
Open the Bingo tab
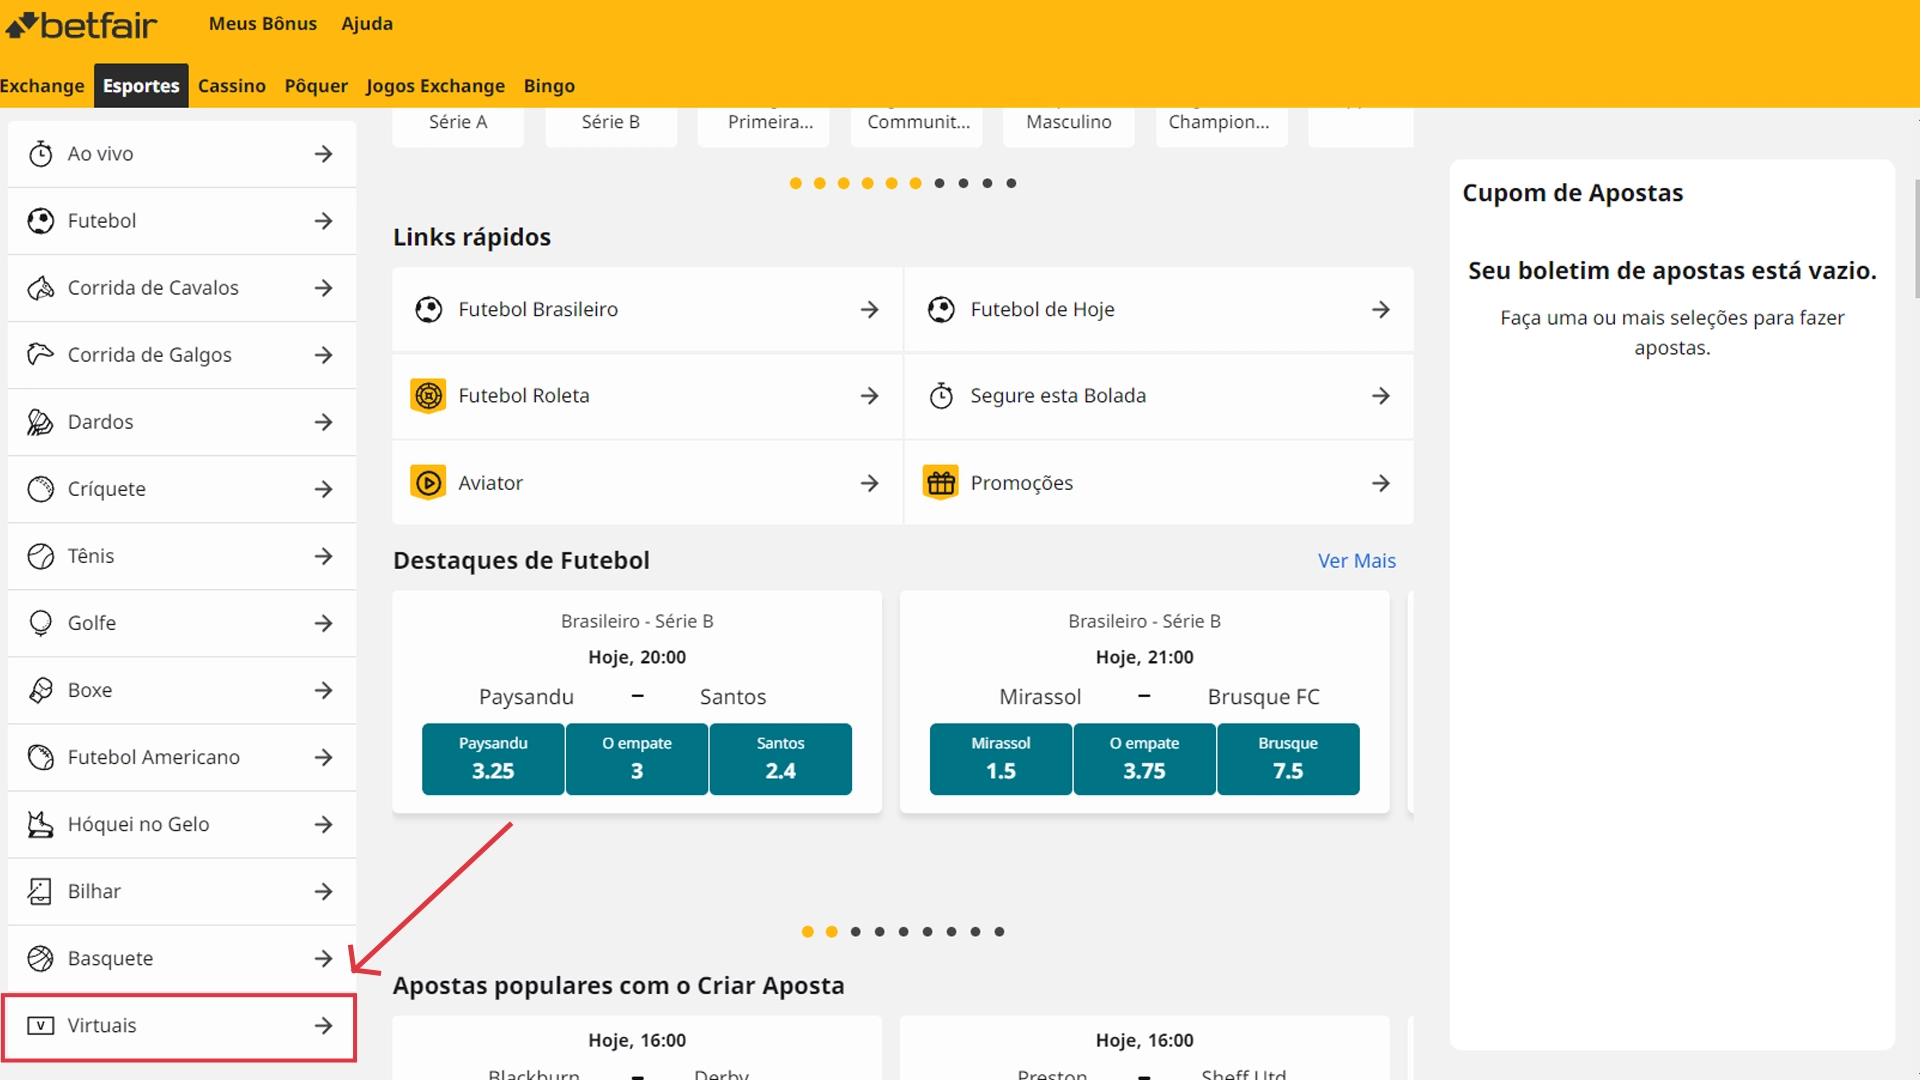549,86
